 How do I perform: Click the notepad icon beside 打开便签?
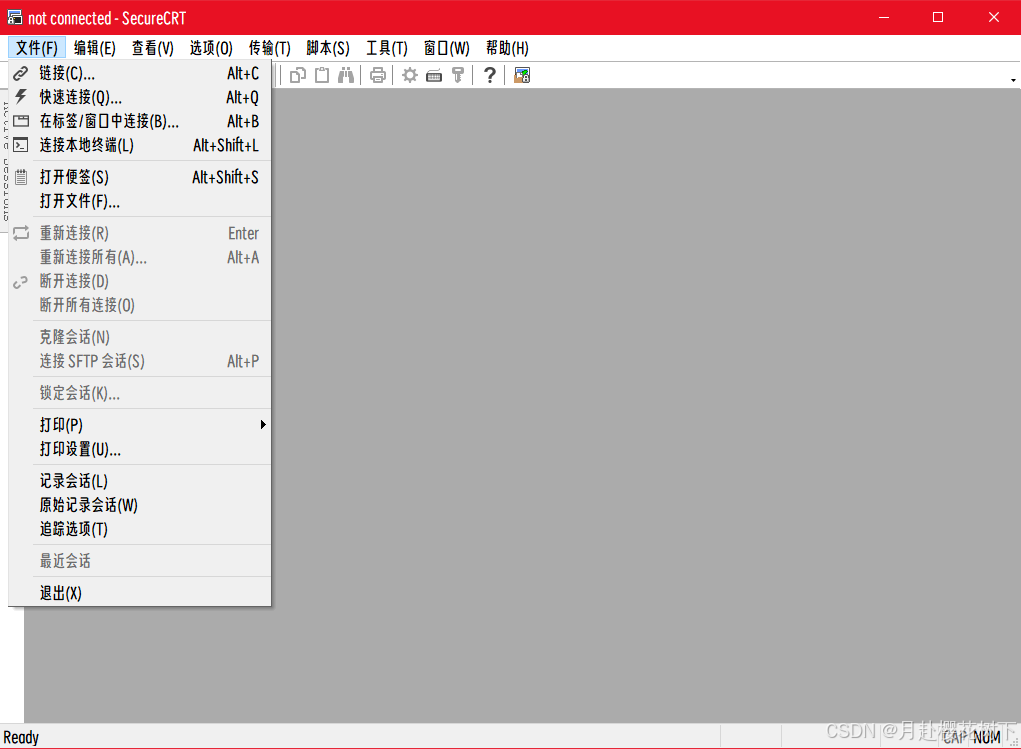21,177
